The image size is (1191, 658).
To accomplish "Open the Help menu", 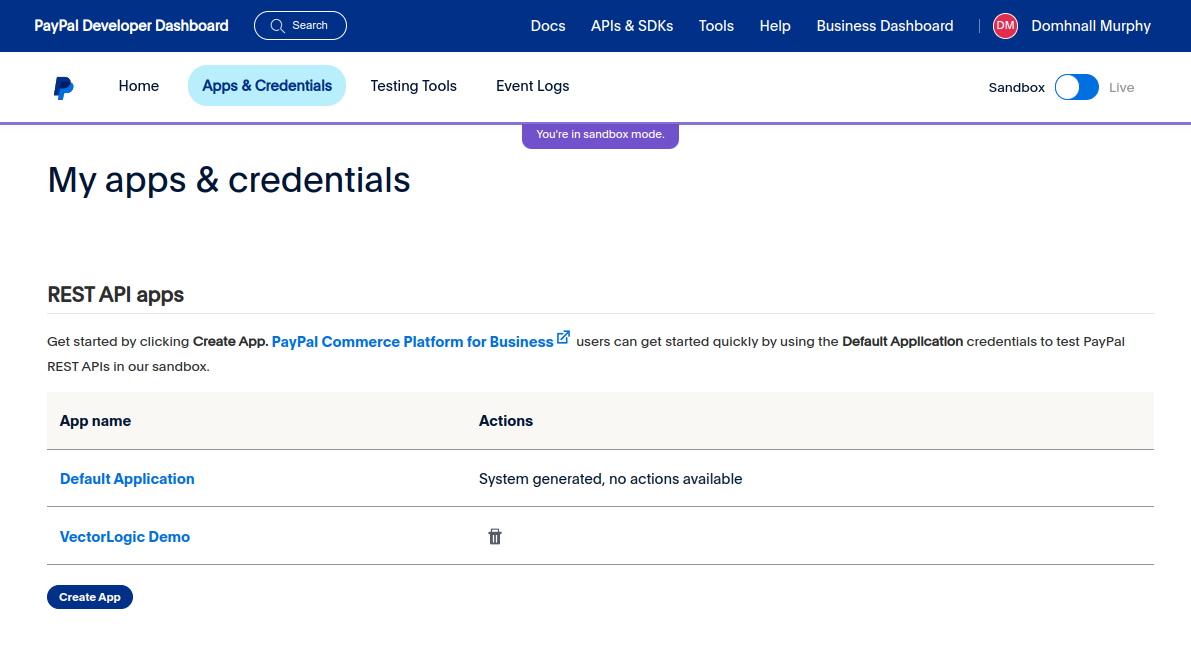I will [775, 26].
